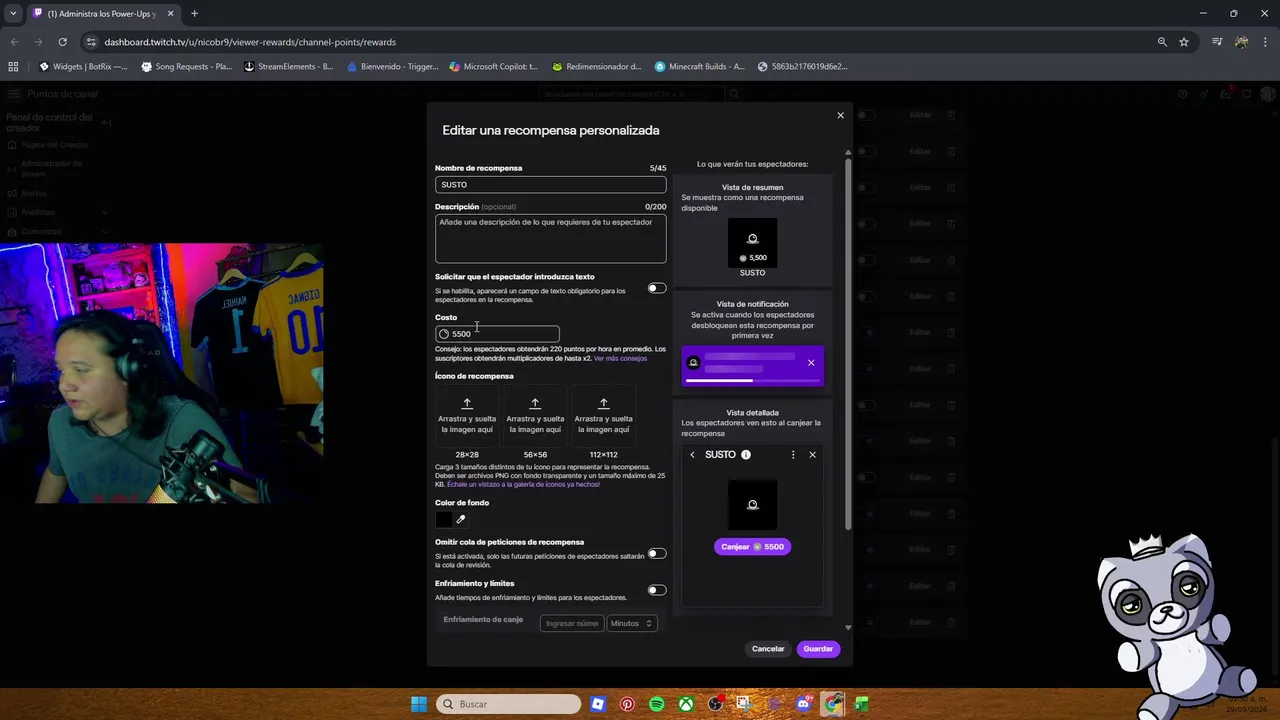Dismiss the notification preview with X
The width and height of the screenshot is (1280, 720).
coord(811,363)
